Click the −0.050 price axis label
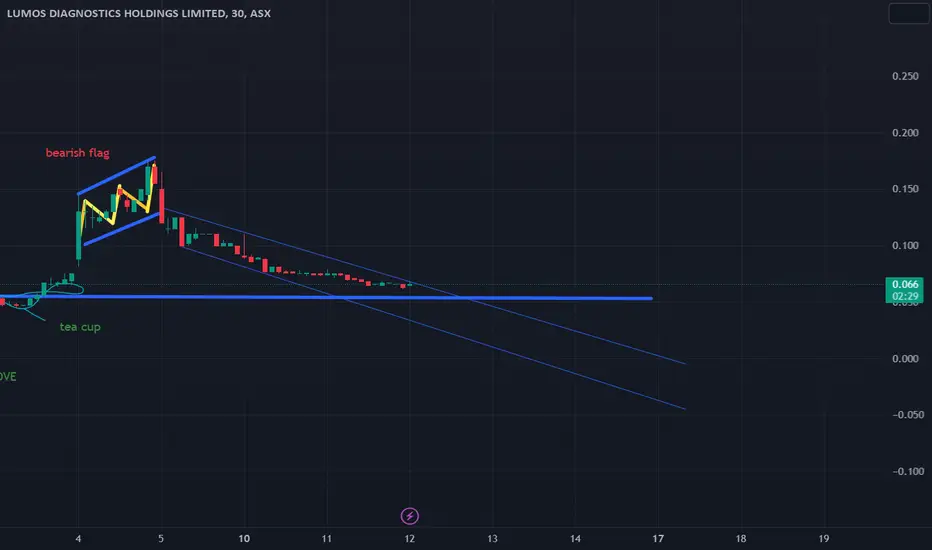The width and height of the screenshot is (932, 550). [908, 414]
